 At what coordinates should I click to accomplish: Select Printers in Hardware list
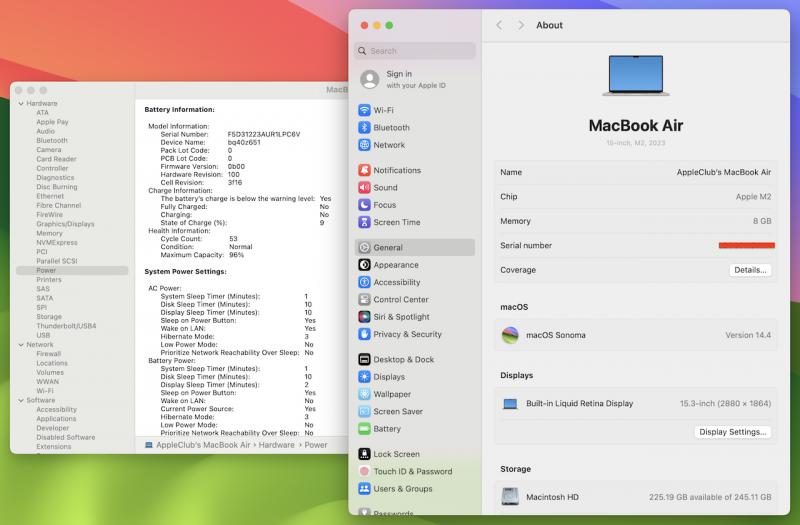[x=48, y=280]
